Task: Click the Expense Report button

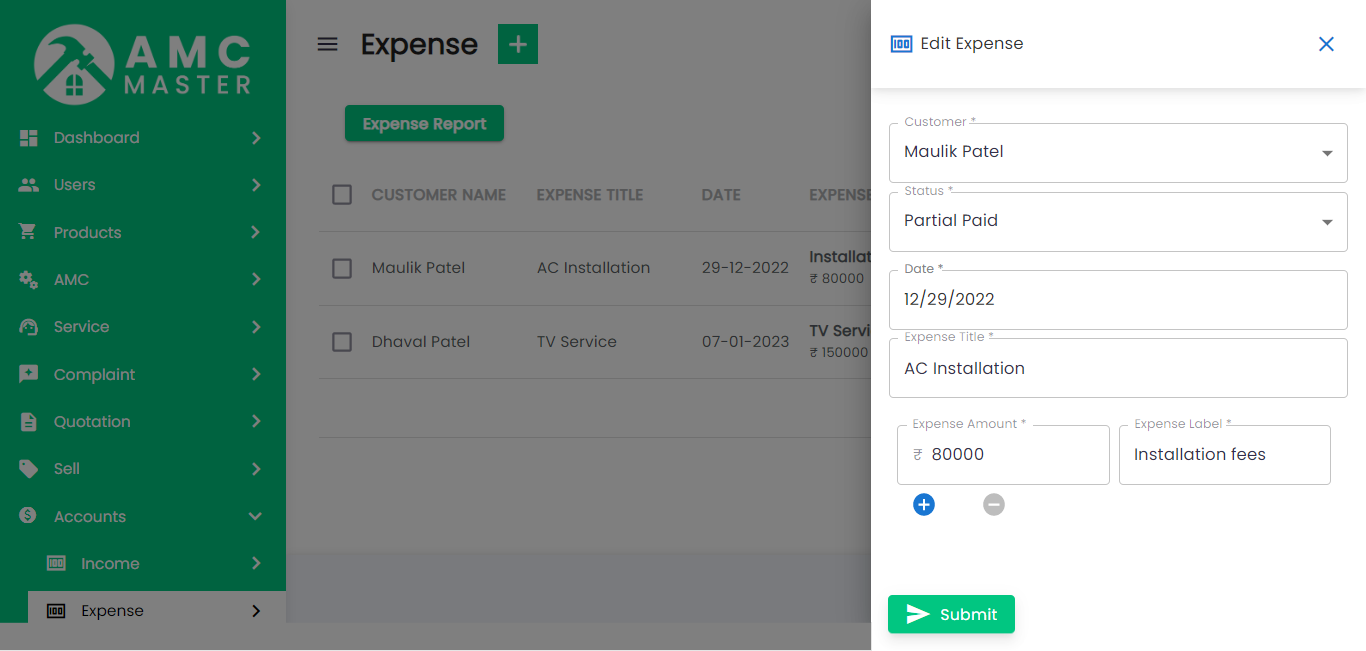Action: coord(424,124)
